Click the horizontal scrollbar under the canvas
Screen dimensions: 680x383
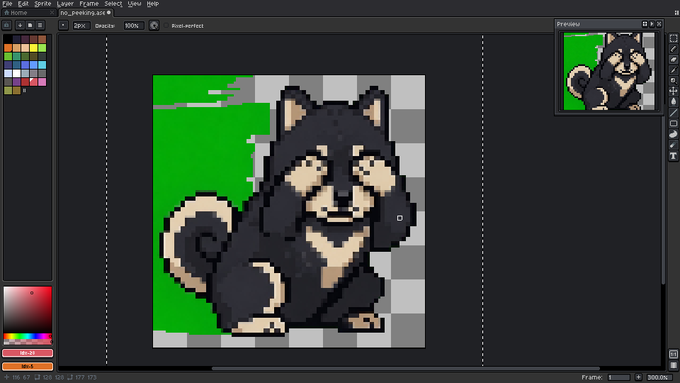tap(405, 369)
